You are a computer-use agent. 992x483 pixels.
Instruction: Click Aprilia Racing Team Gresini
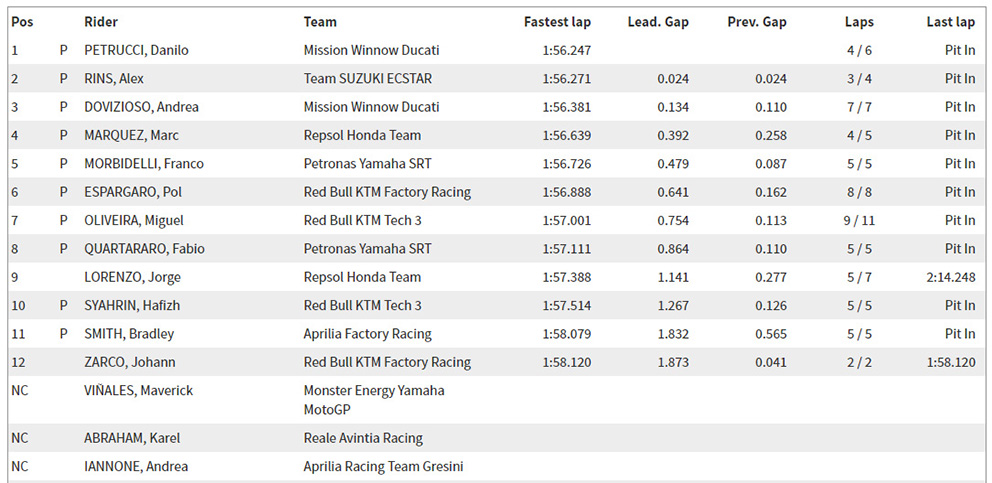click(x=383, y=466)
